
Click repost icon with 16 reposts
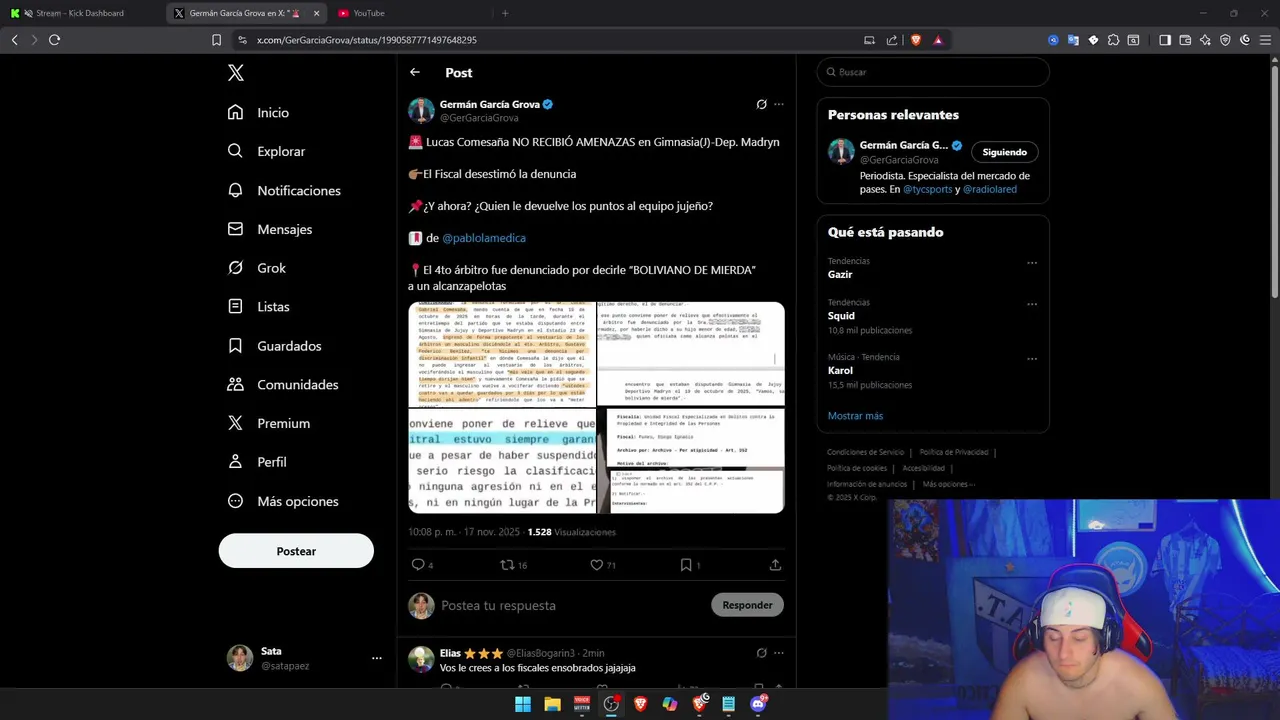tap(513, 565)
